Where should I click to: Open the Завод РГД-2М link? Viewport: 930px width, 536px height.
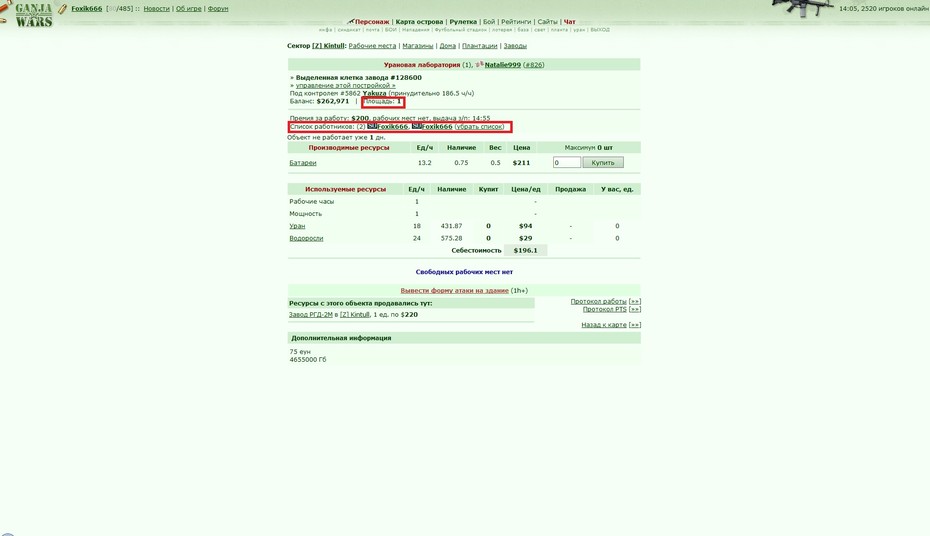(x=311, y=315)
